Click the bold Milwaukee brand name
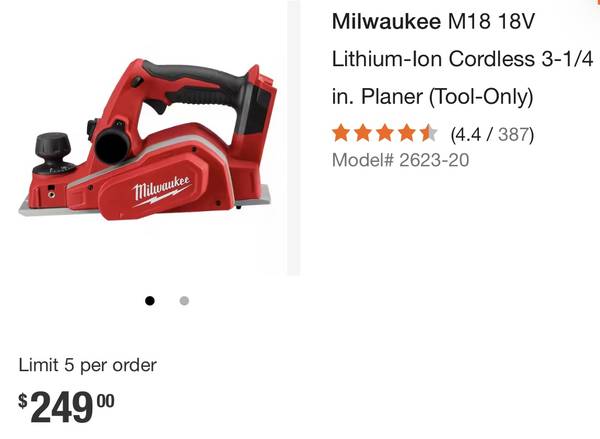This screenshot has width=600, height=439. (x=386, y=21)
